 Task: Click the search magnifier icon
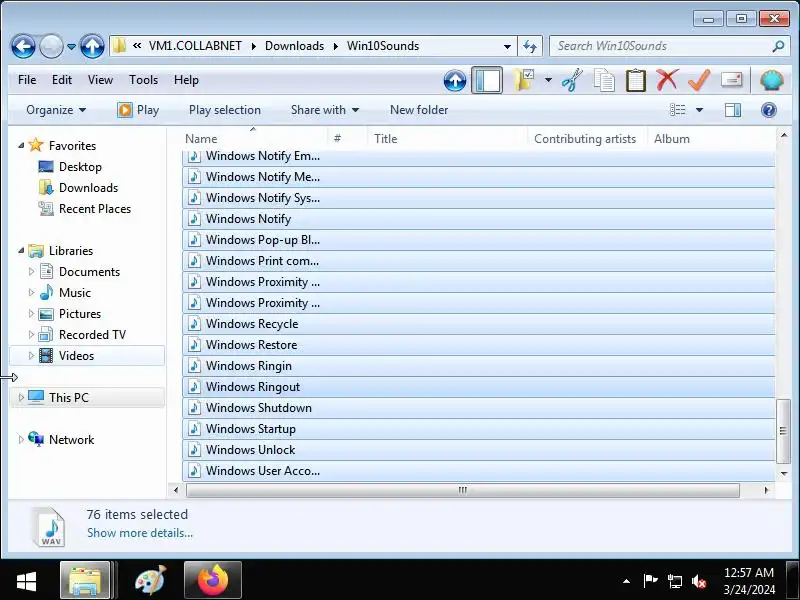778,46
